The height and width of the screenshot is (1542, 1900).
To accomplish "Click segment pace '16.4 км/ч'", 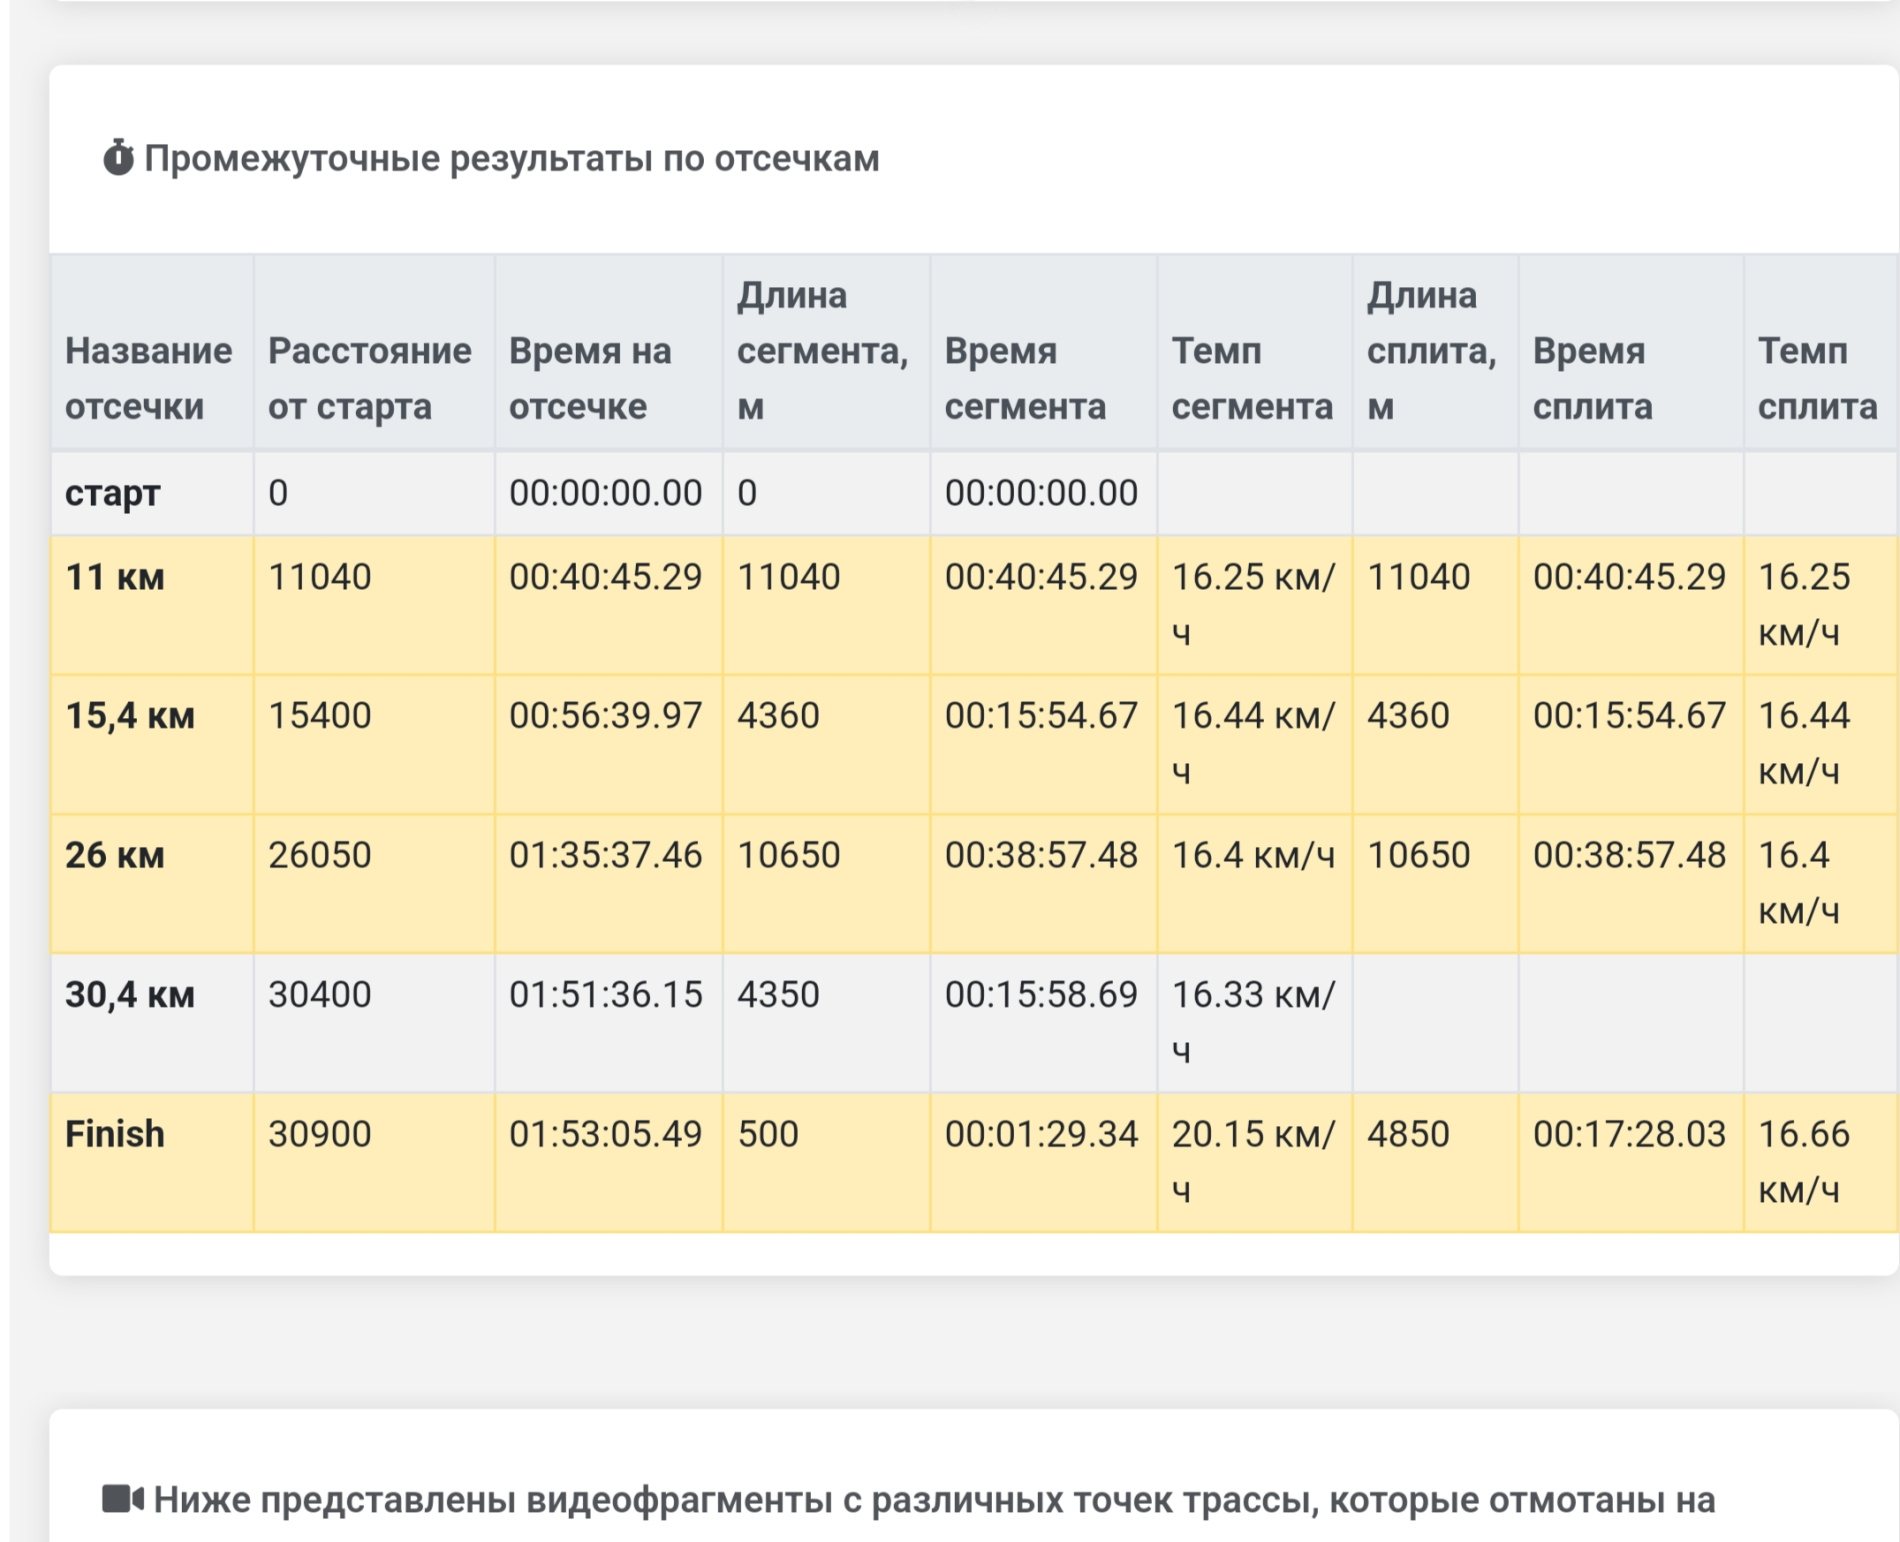I will [x=1253, y=855].
